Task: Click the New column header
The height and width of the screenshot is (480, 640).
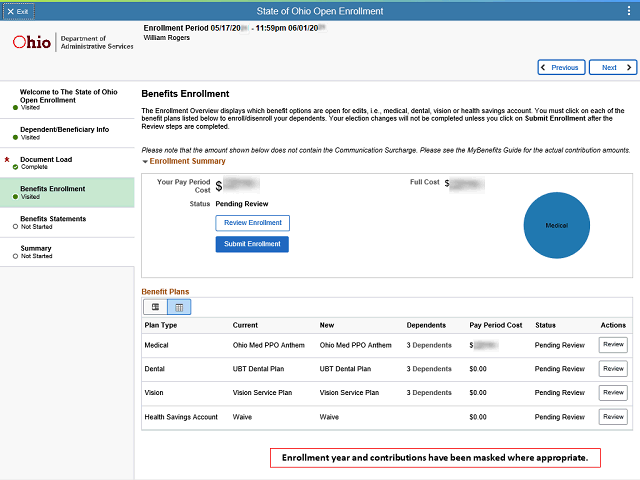Action: 327,325
